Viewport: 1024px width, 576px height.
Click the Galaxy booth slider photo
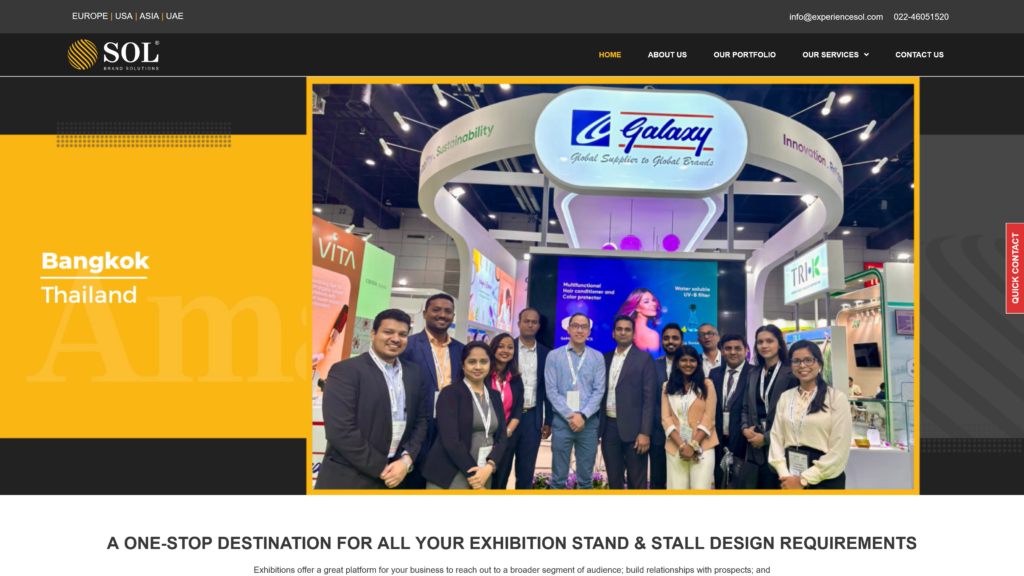coord(613,286)
